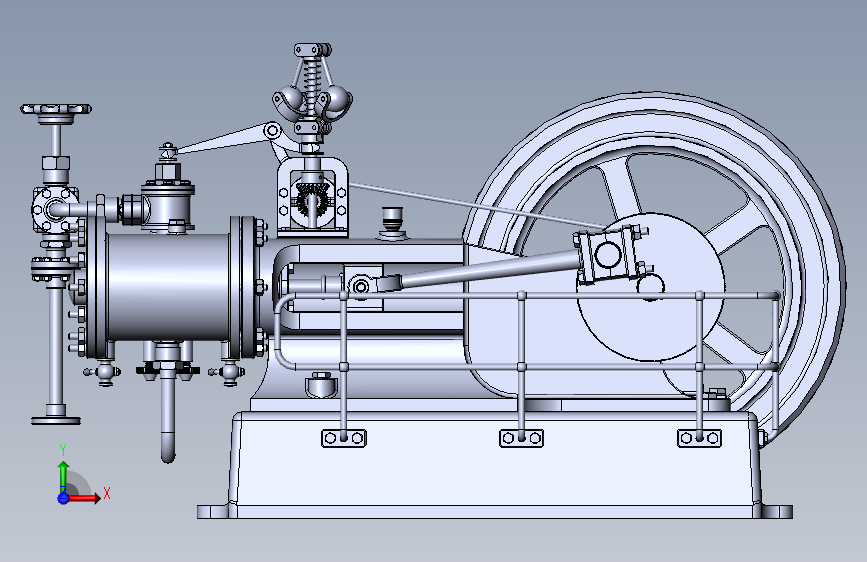
Task: Select the steam cylinder barrel
Action: pyautogui.click(x=168, y=287)
